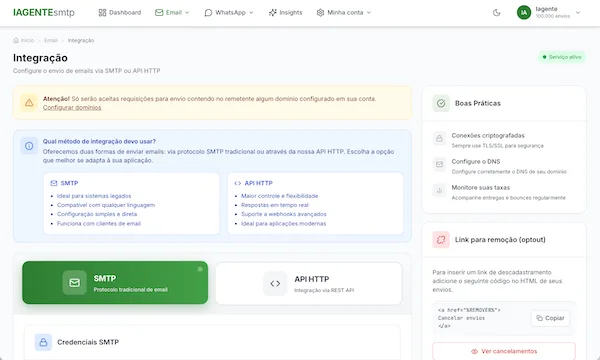Open the Insights menu item
This screenshot has width=600, height=360.
tap(285, 13)
